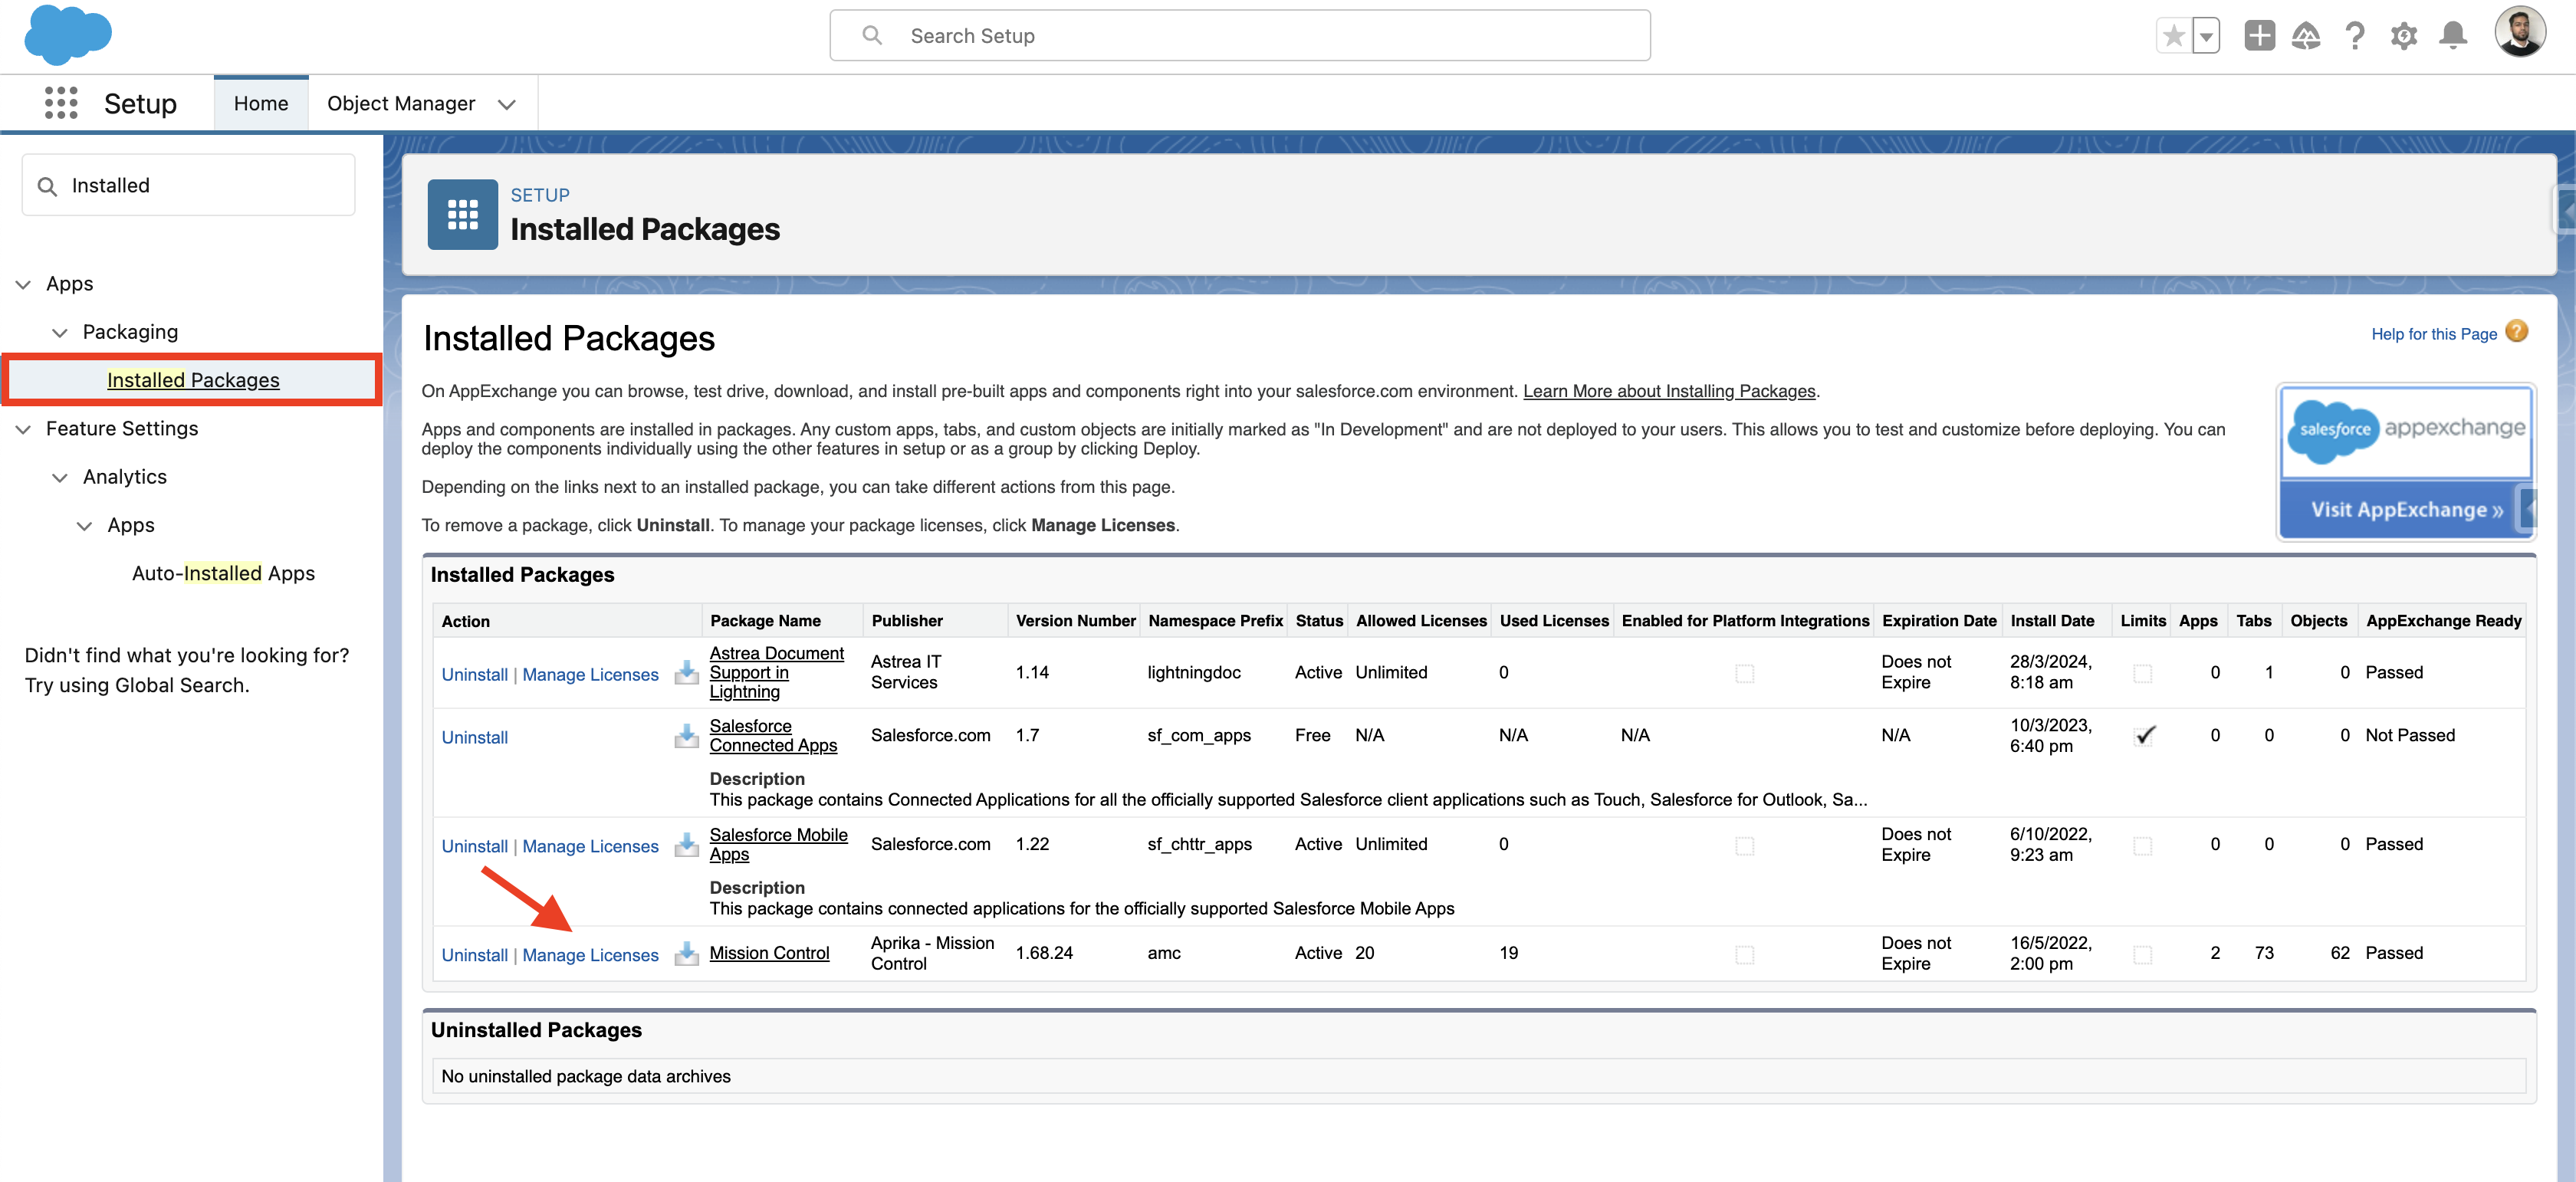Click the help question mark icon

tap(2355, 35)
